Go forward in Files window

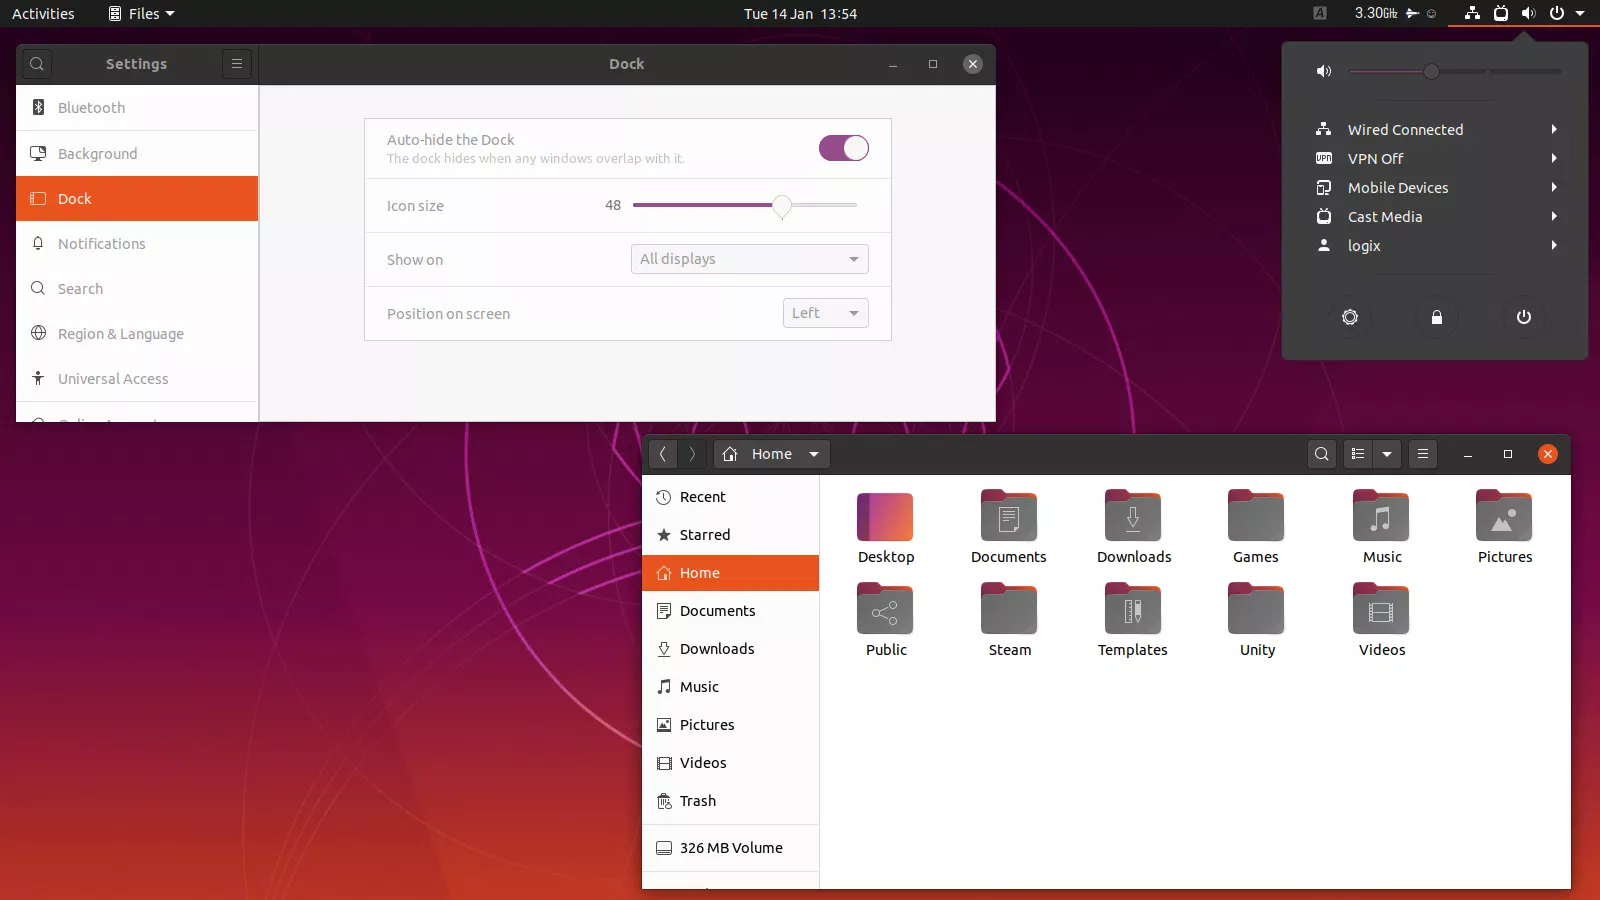click(692, 454)
